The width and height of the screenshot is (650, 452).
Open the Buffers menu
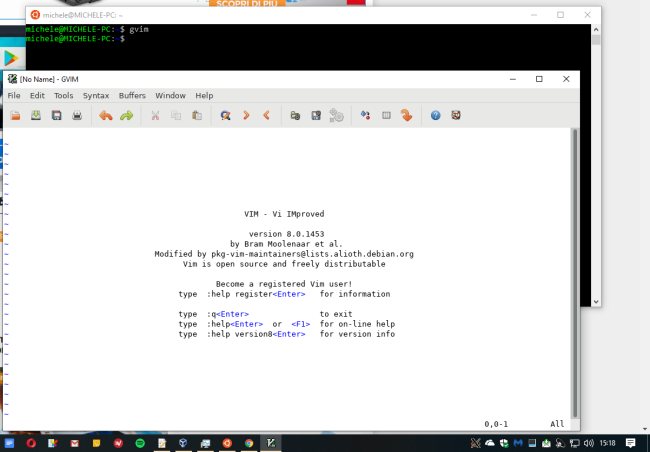[x=132, y=95]
